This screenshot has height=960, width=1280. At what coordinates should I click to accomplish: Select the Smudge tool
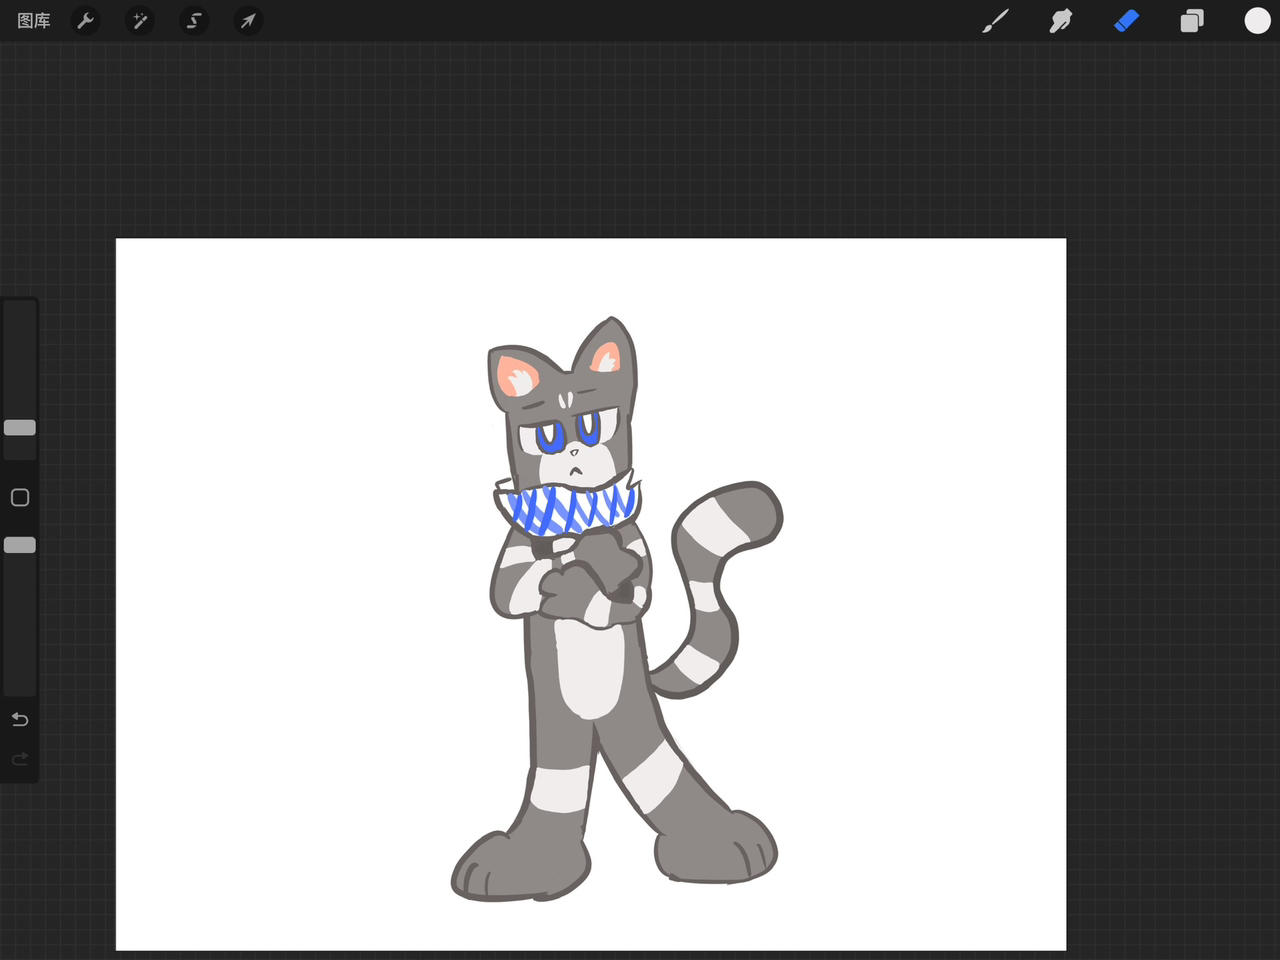(x=1061, y=21)
